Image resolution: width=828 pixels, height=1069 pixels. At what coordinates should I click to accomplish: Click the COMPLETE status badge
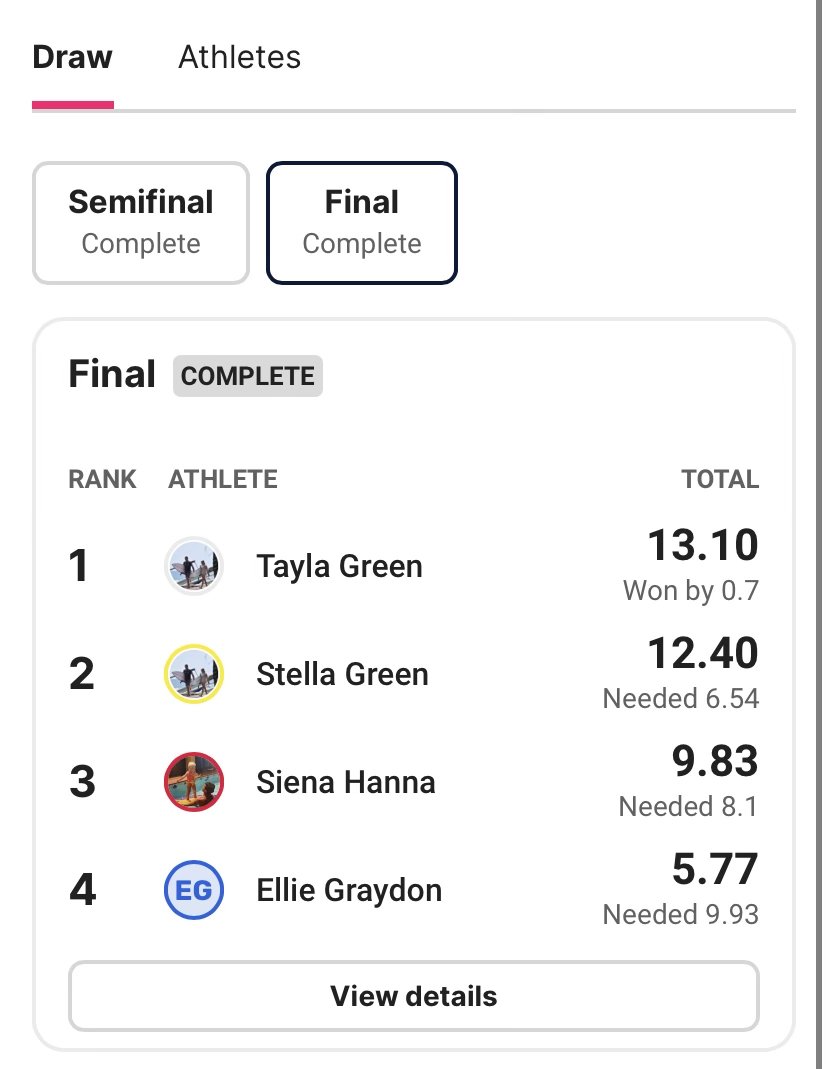248,376
